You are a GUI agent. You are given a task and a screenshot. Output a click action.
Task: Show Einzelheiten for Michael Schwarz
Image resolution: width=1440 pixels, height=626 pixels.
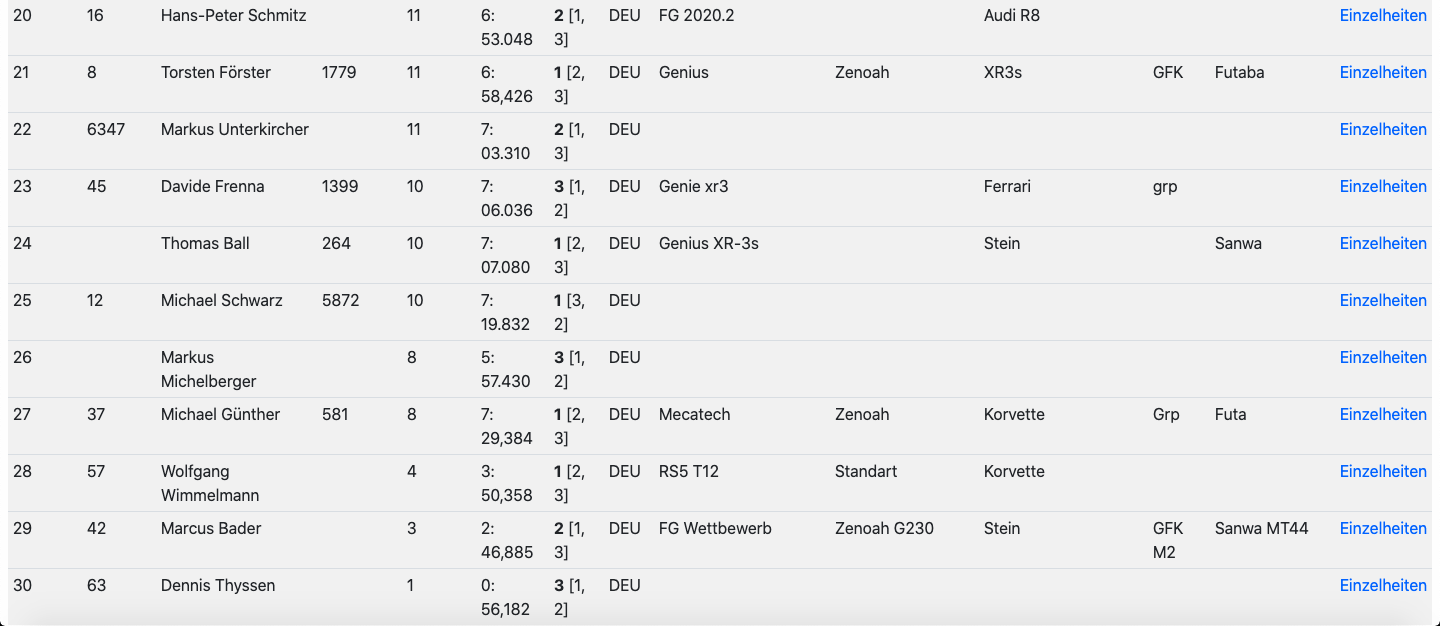1383,301
